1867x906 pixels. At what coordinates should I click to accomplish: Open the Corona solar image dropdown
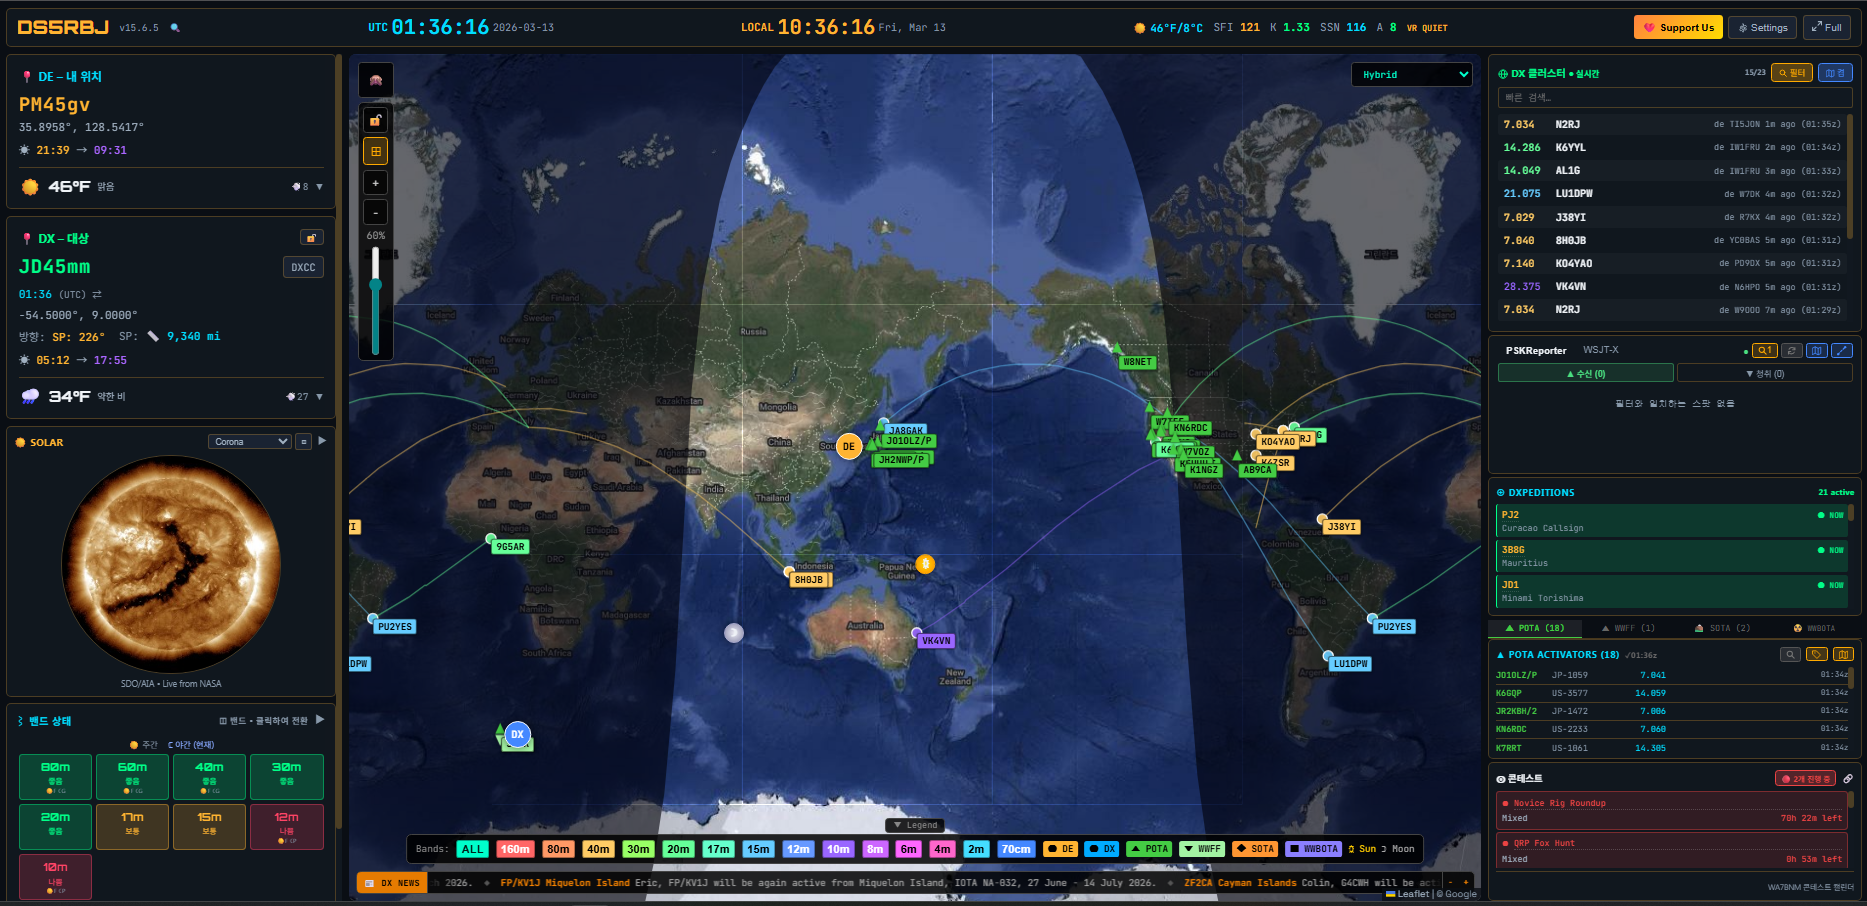point(250,442)
